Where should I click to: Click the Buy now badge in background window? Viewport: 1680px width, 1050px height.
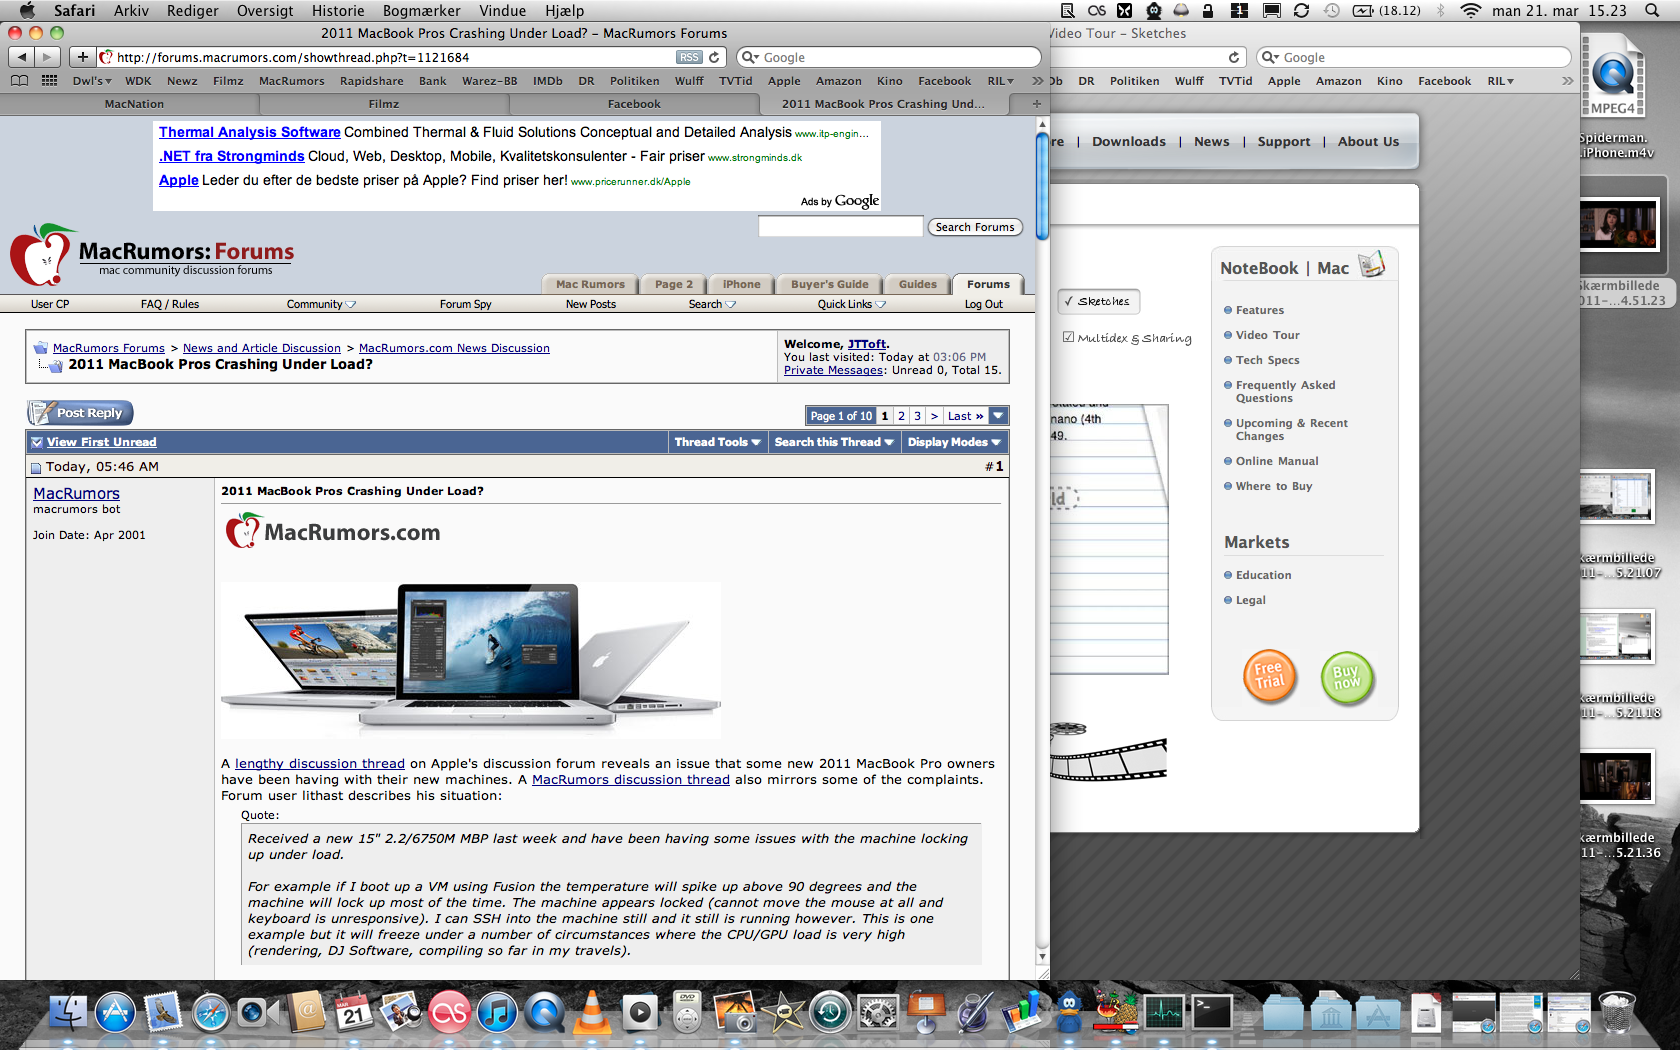click(x=1347, y=679)
